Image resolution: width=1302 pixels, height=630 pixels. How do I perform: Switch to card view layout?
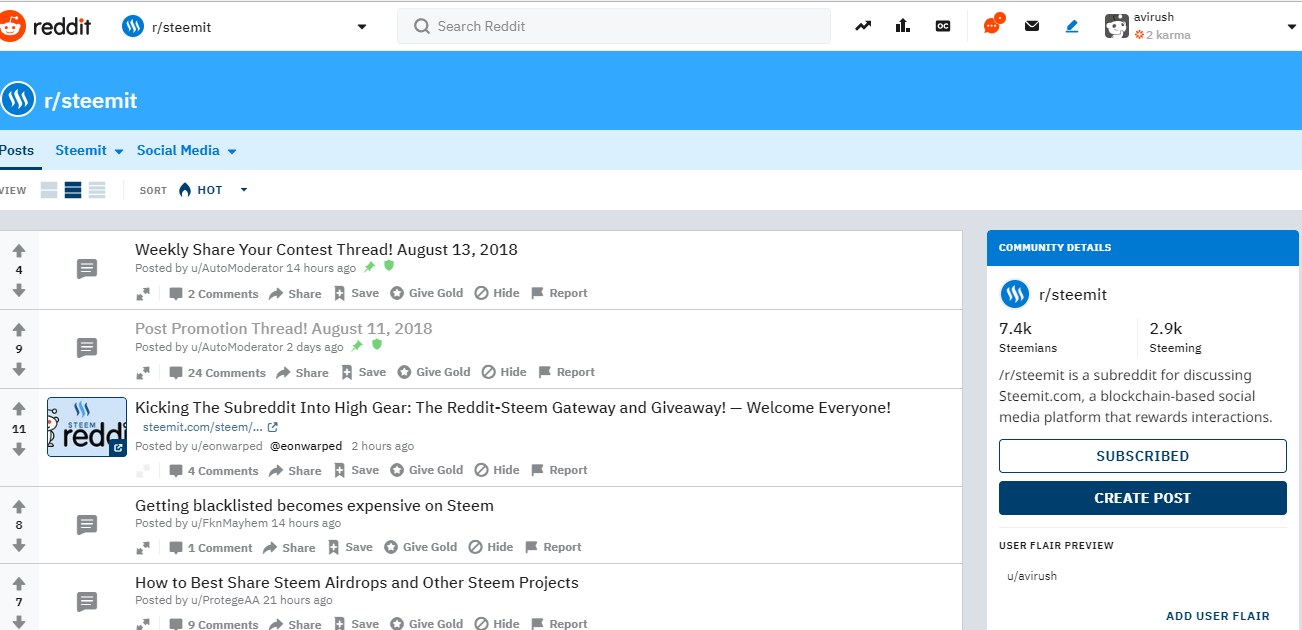[49, 190]
